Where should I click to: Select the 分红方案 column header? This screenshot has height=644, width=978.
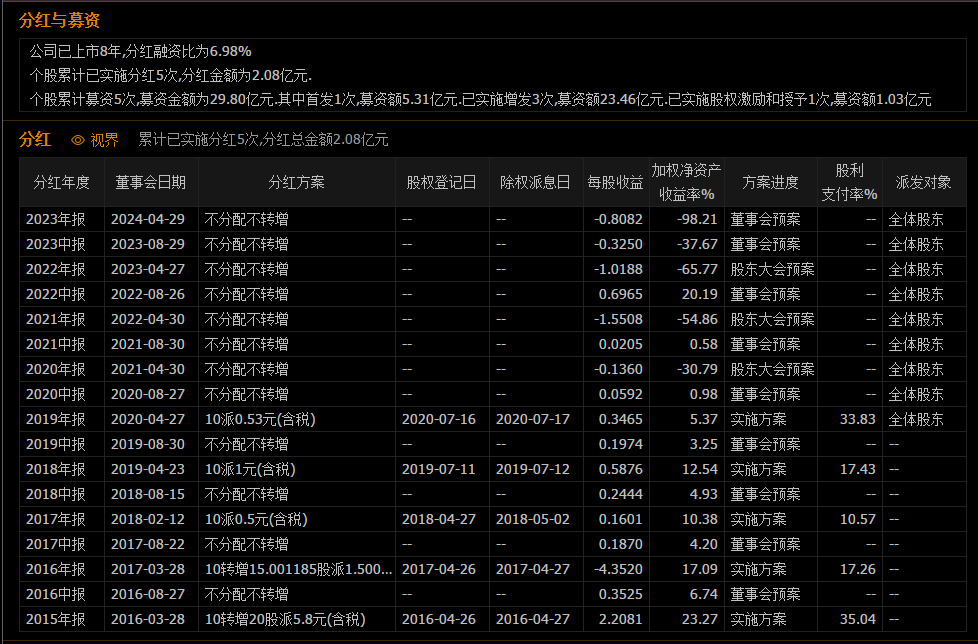296,182
